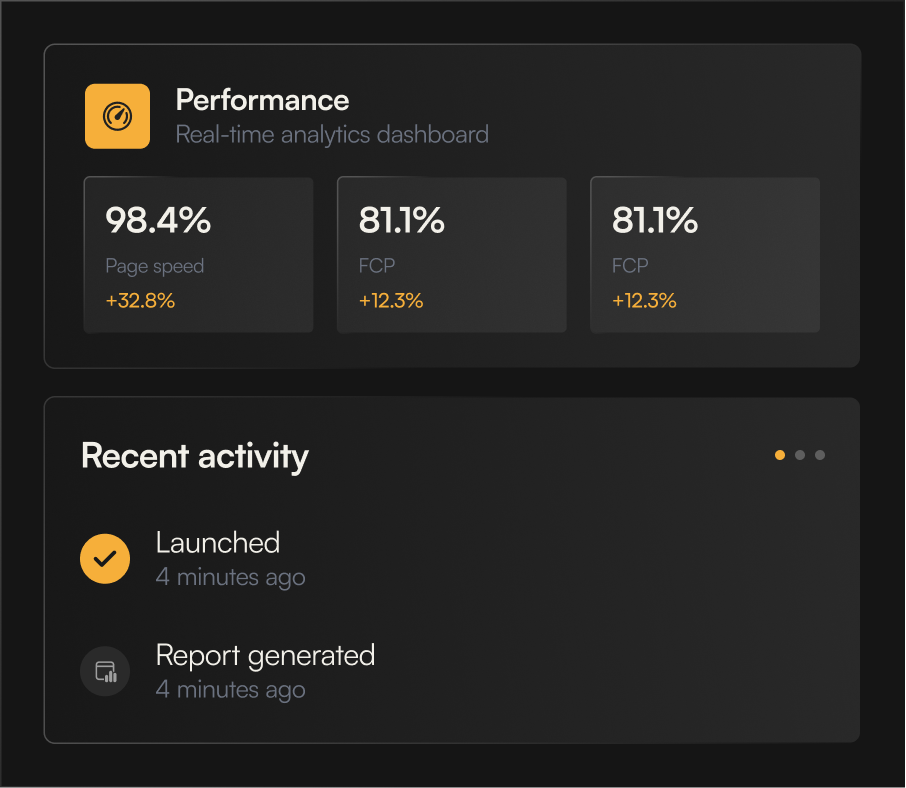Click the 98.4% page speed value
The width and height of the screenshot is (906, 788).
click(158, 221)
